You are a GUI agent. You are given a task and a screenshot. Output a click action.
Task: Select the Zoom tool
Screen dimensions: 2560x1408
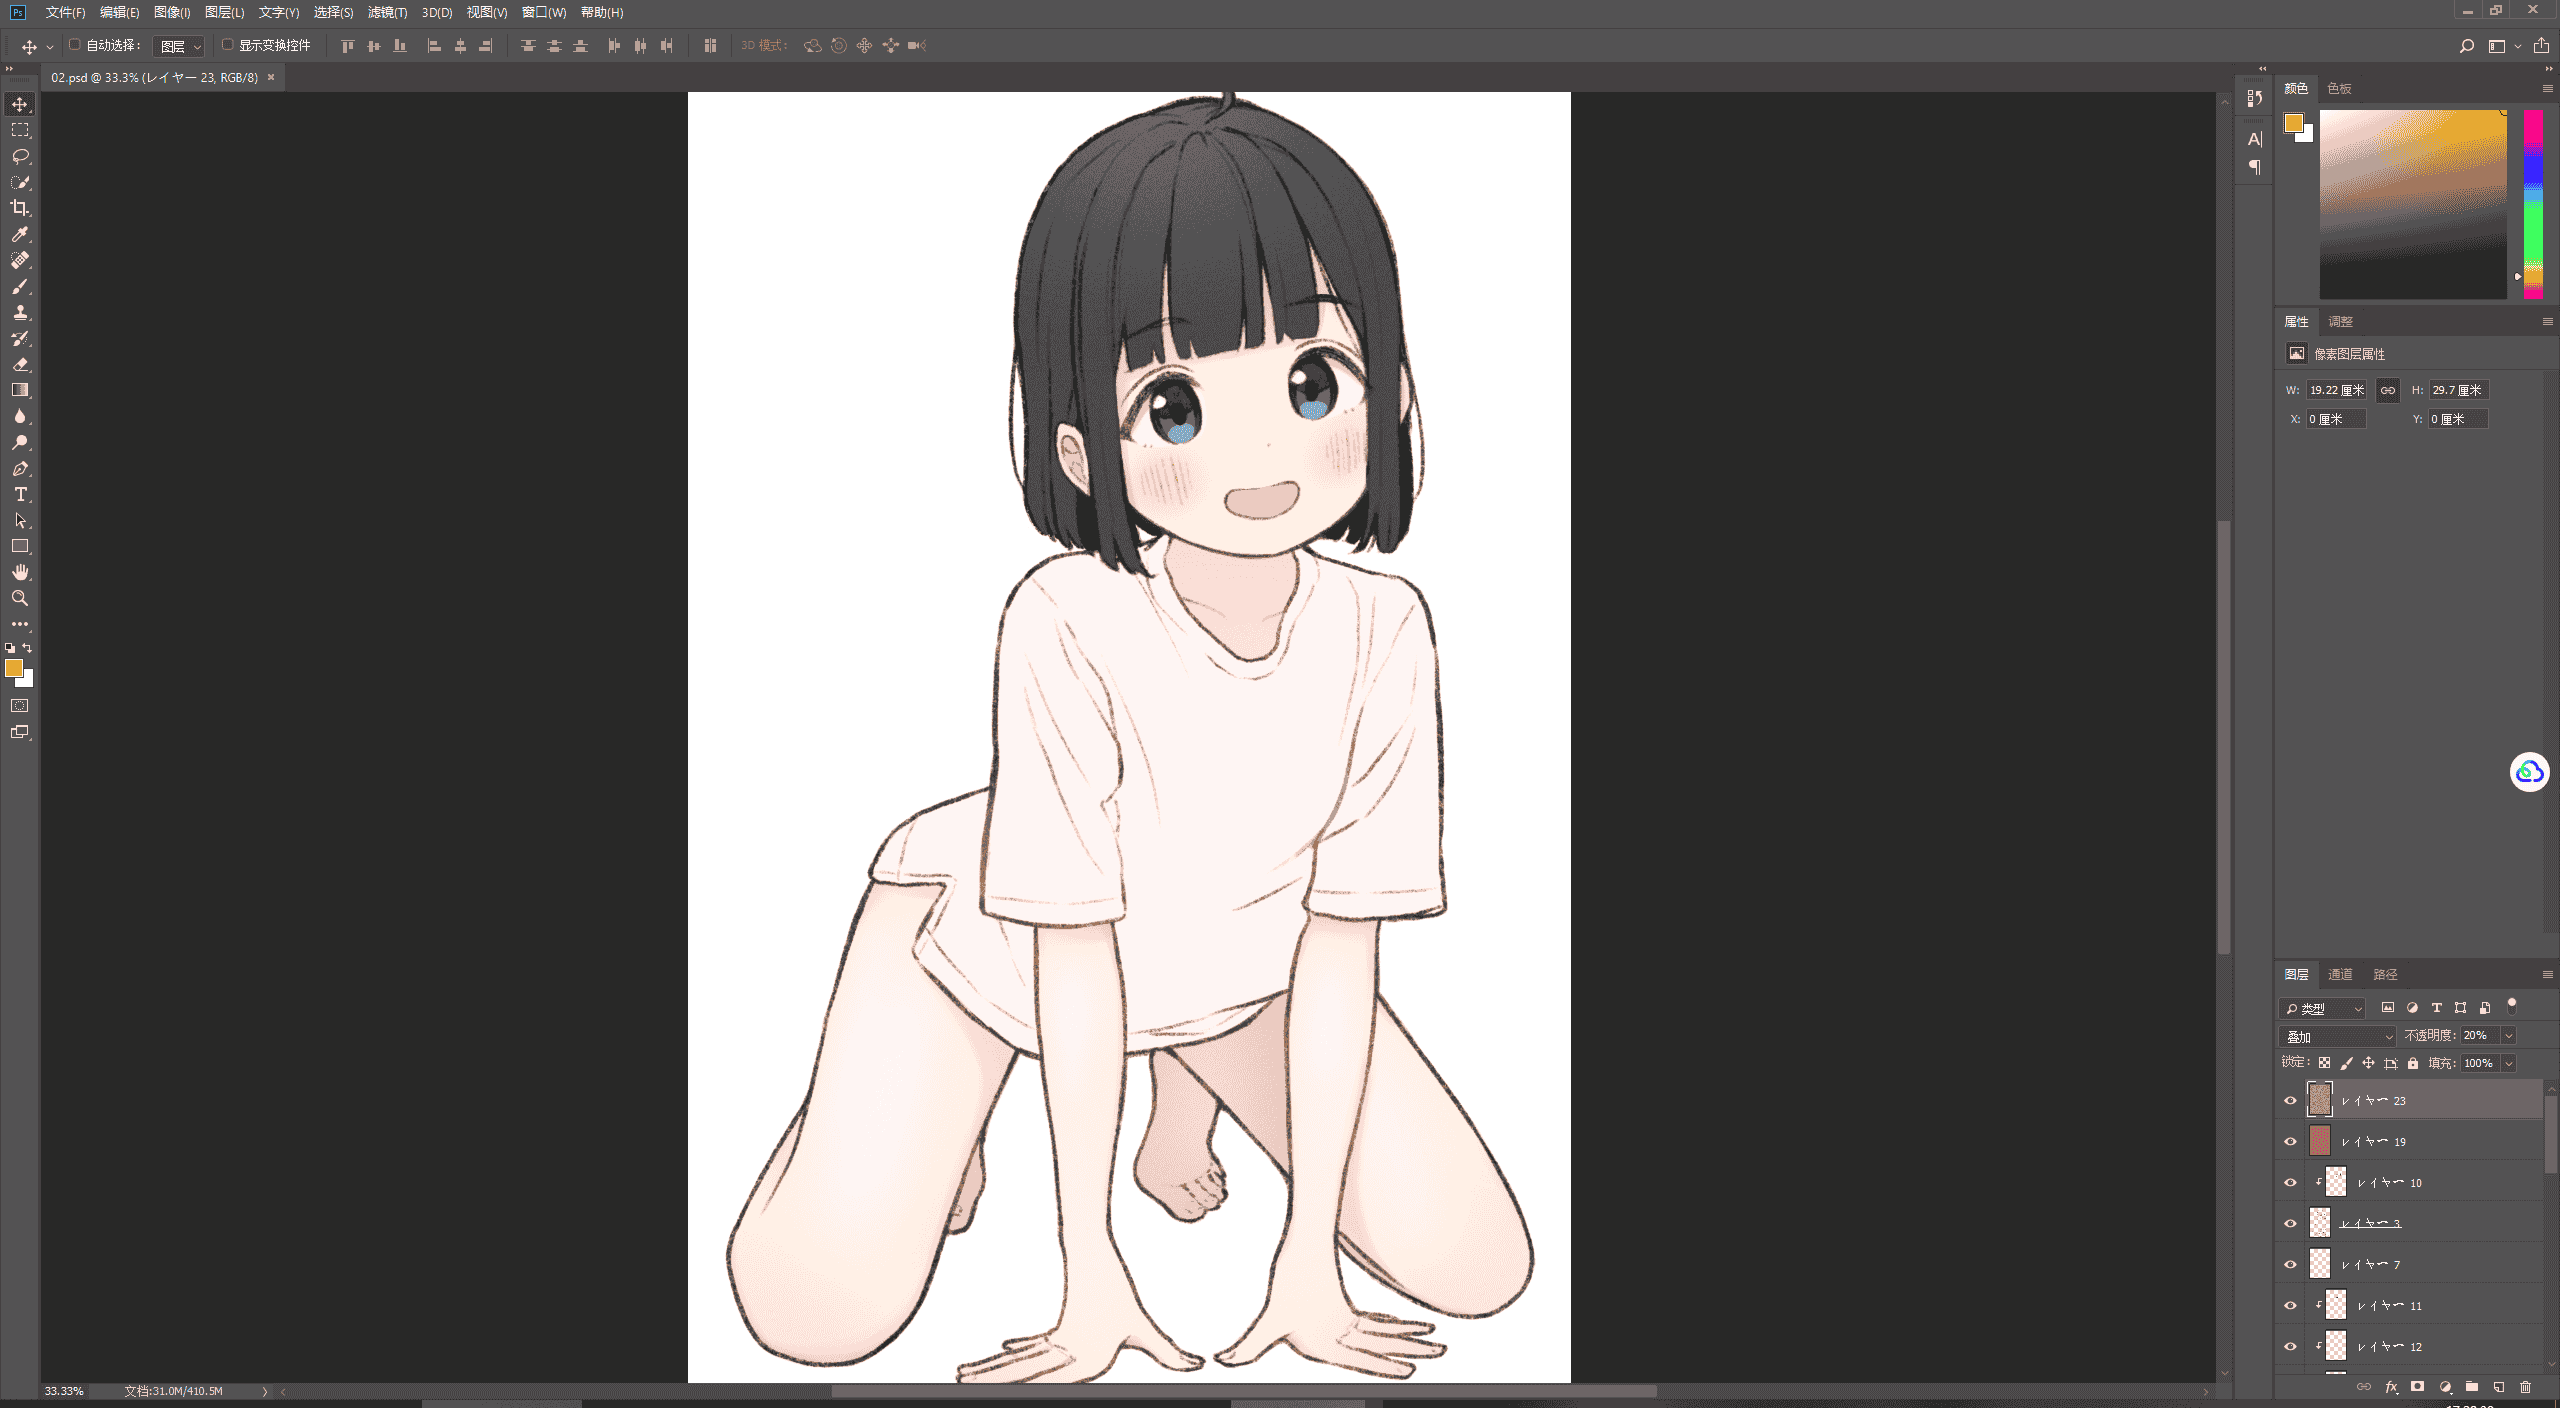coord(20,598)
